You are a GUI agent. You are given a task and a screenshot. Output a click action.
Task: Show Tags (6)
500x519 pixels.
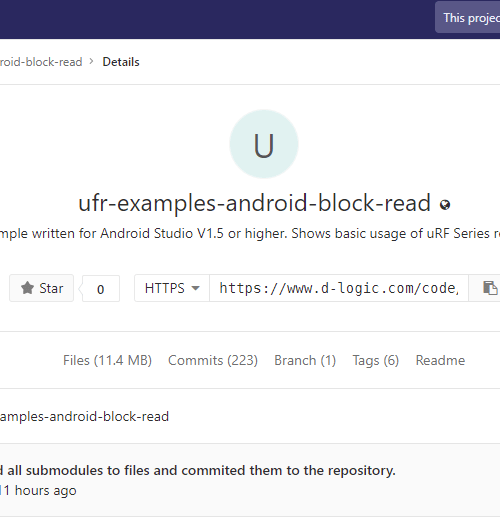[x=376, y=360]
